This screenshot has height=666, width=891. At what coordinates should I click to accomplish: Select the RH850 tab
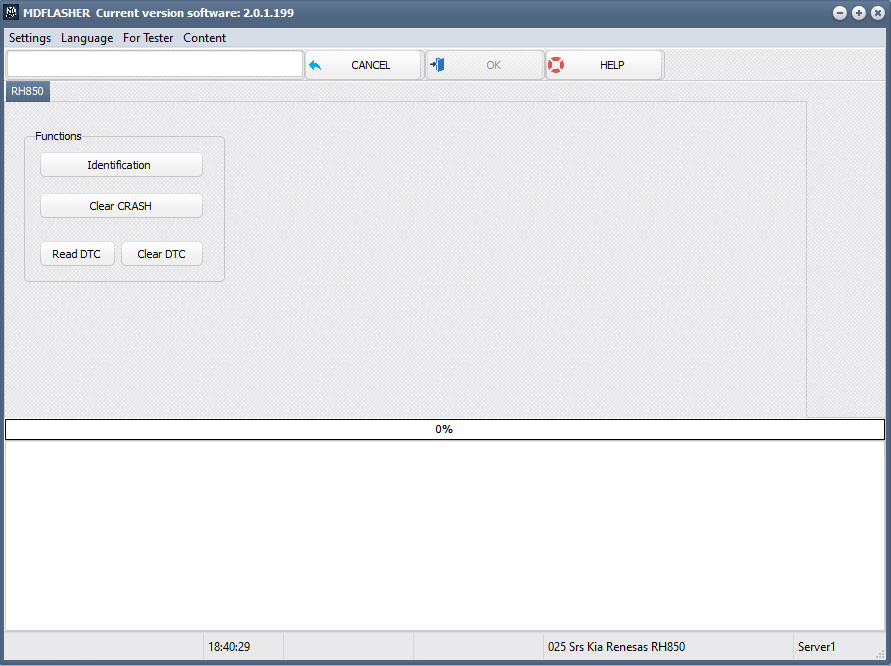pos(27,91)
